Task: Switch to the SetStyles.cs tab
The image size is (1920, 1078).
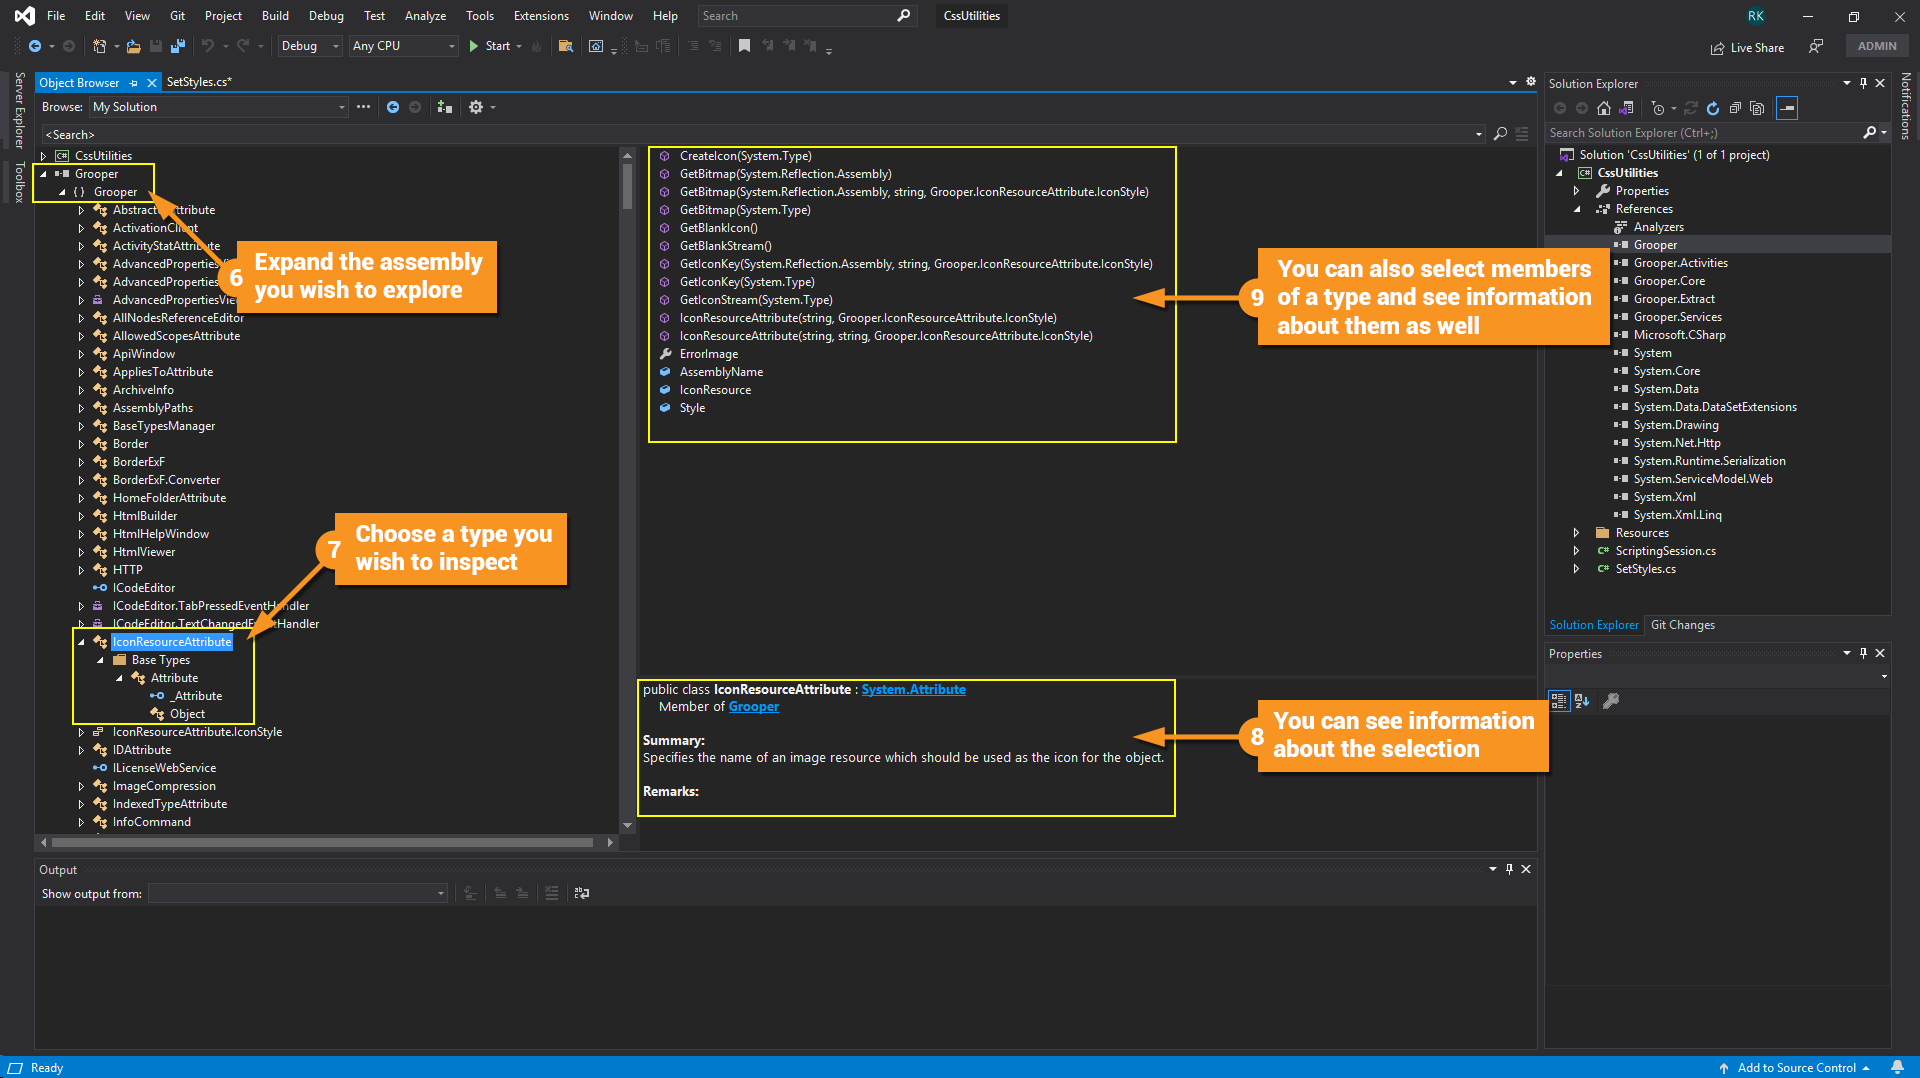Action: click(198, 82)
